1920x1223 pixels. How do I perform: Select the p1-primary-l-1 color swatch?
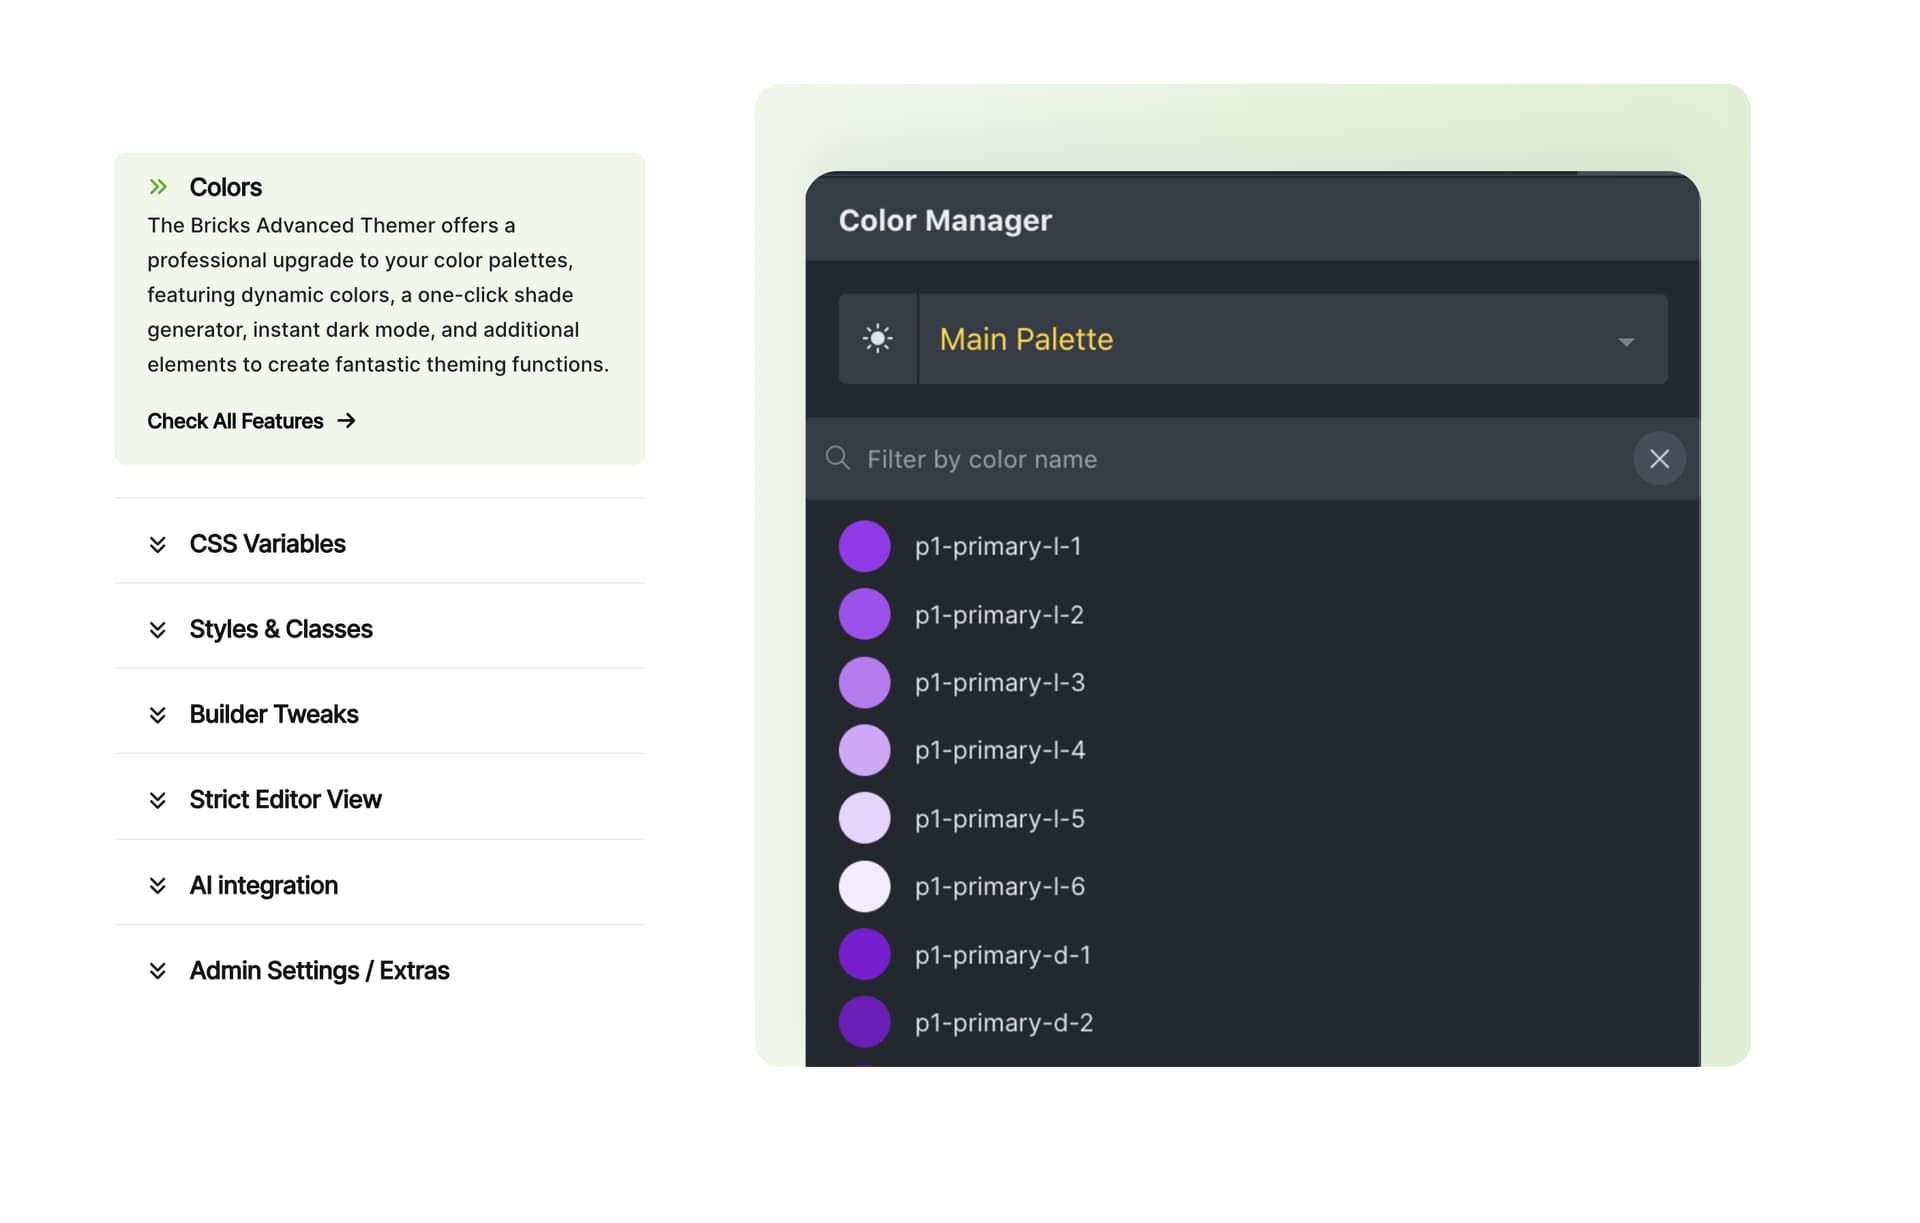point(864,546)
